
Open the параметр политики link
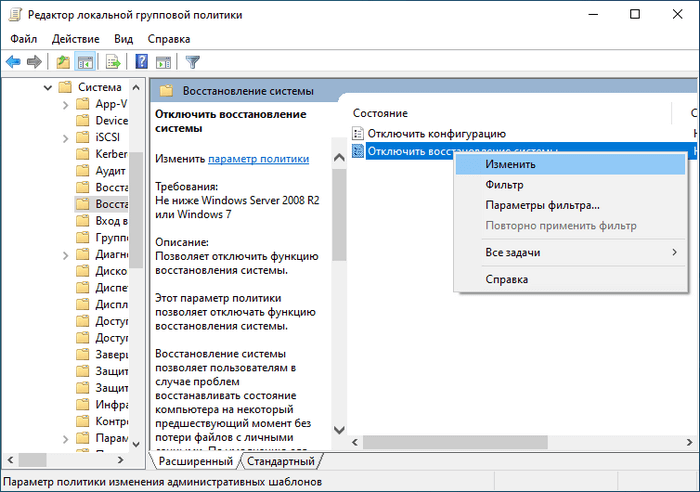click(258, 158)
